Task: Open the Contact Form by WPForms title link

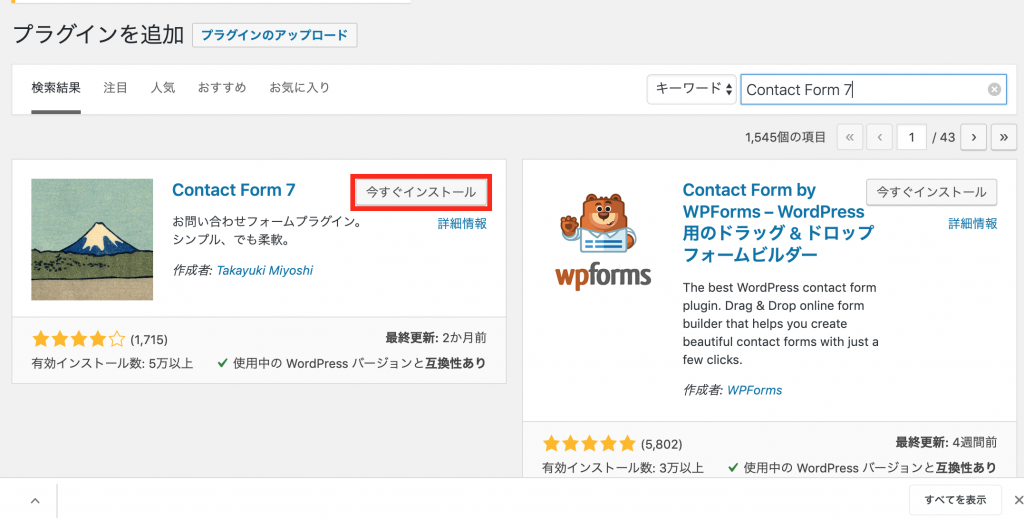Action: (x=778, y=222)
